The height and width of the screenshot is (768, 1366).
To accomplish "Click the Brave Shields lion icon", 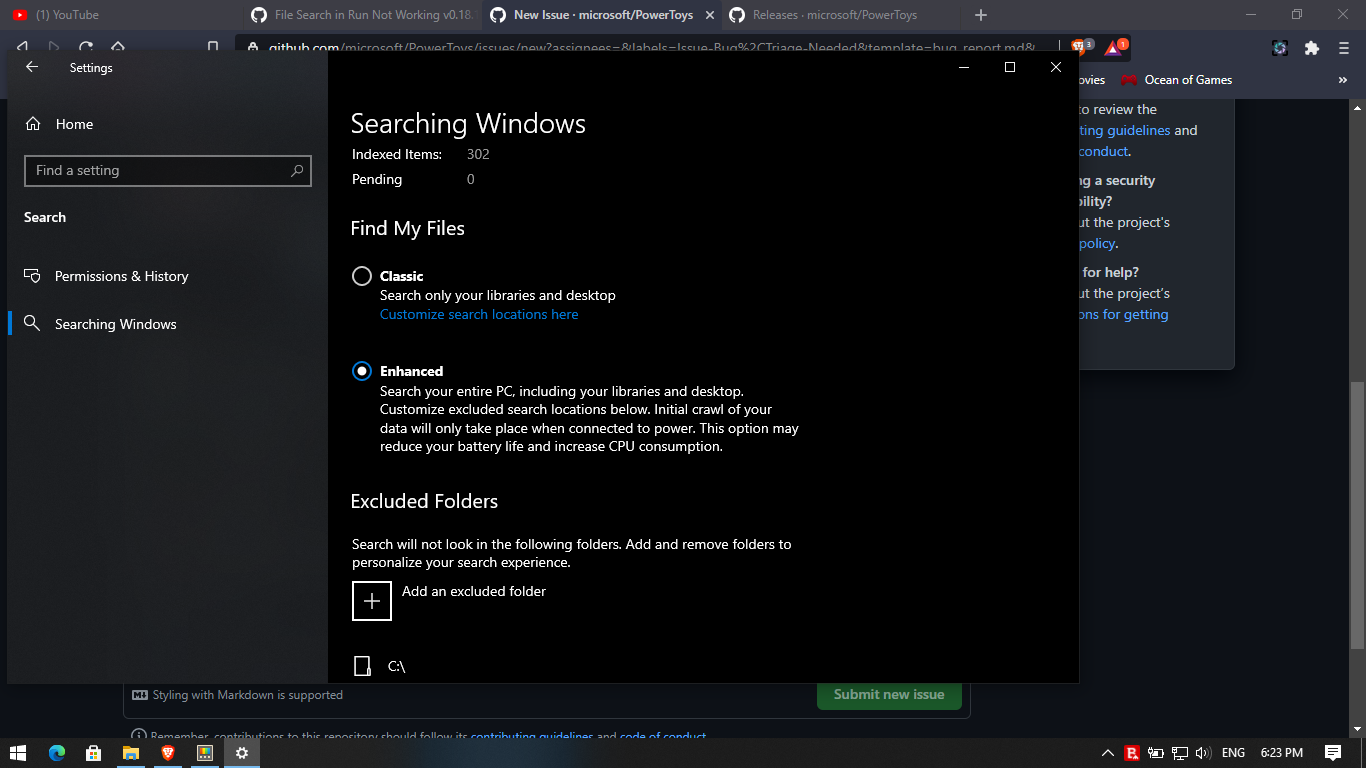I will pos(1078,47).
